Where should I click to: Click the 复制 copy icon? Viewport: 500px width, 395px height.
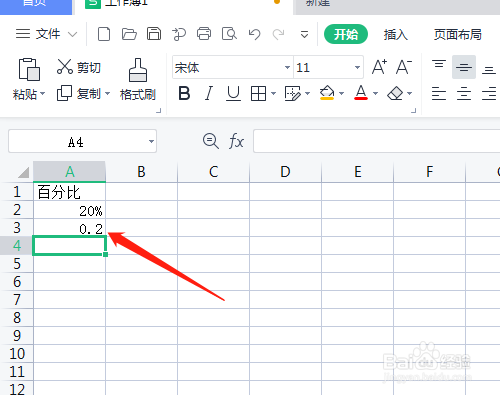coord(64,93)
